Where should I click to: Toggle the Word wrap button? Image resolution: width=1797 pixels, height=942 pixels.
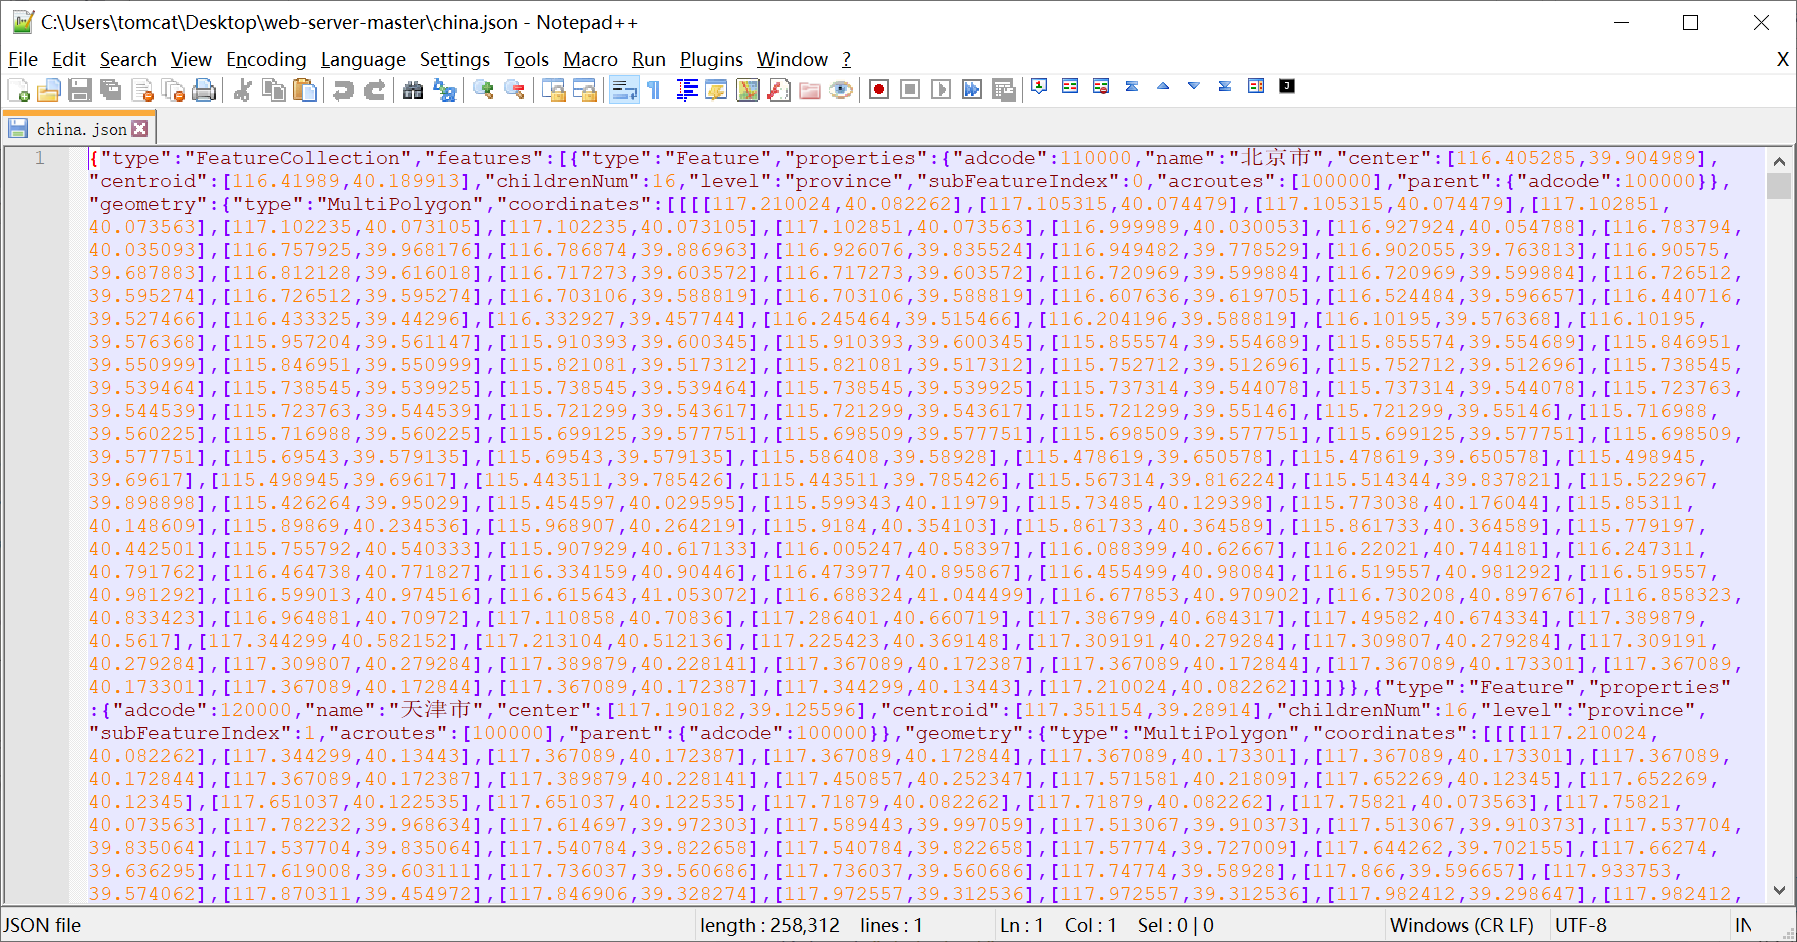click(623, 91)
